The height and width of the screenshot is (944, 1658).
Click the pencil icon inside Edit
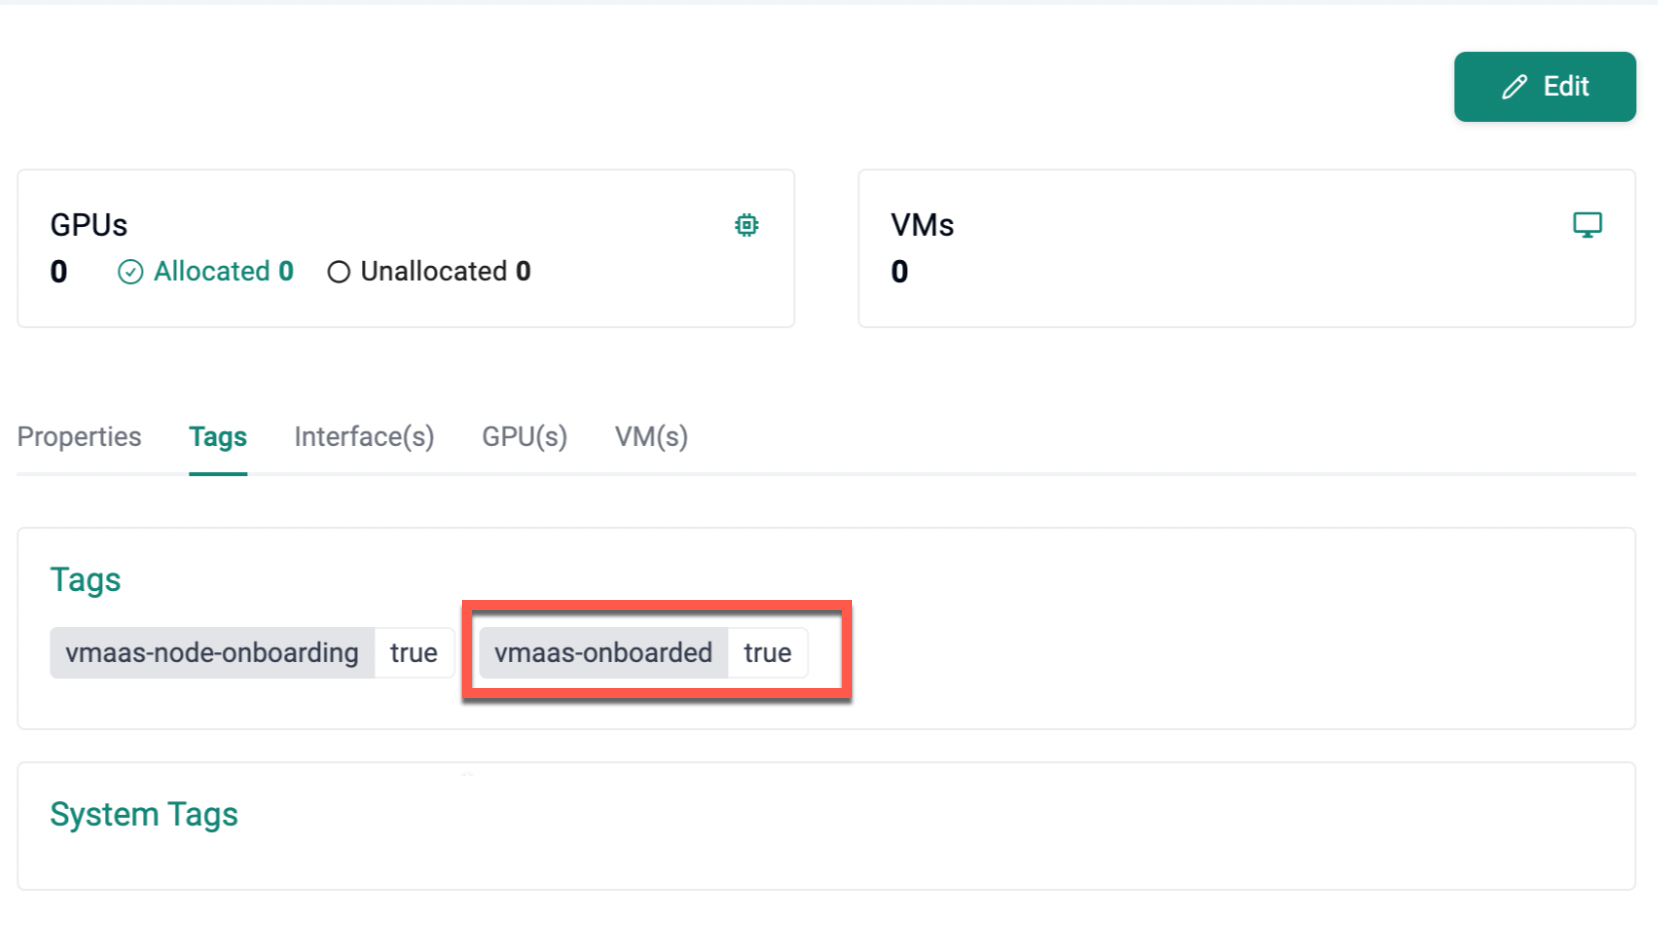1514,87
